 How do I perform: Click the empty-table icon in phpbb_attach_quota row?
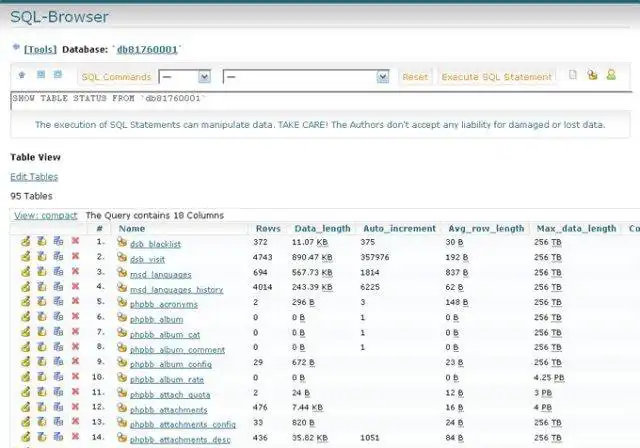tap(42, 392)
